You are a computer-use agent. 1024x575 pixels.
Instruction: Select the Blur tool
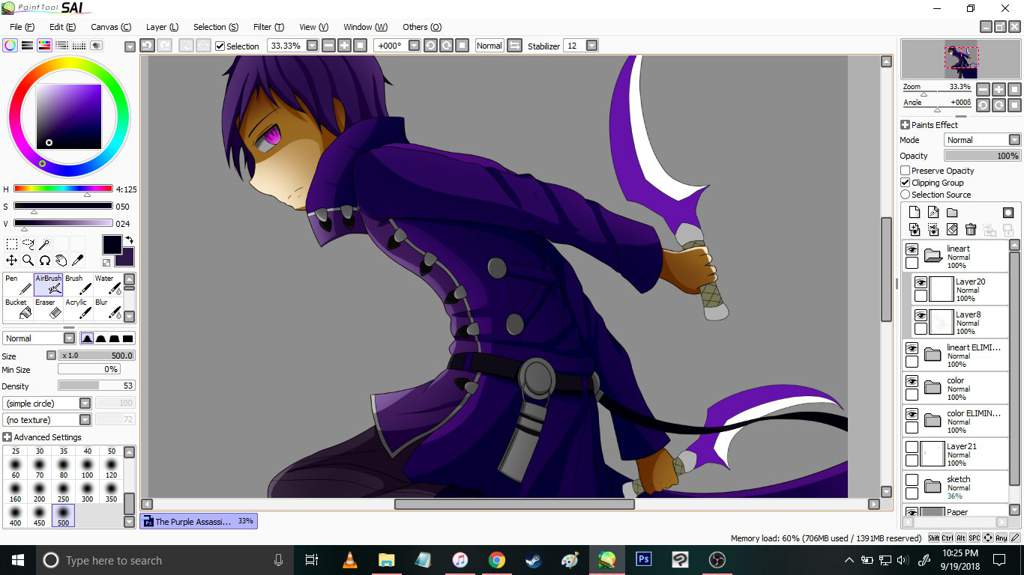(x=108, y=309)
